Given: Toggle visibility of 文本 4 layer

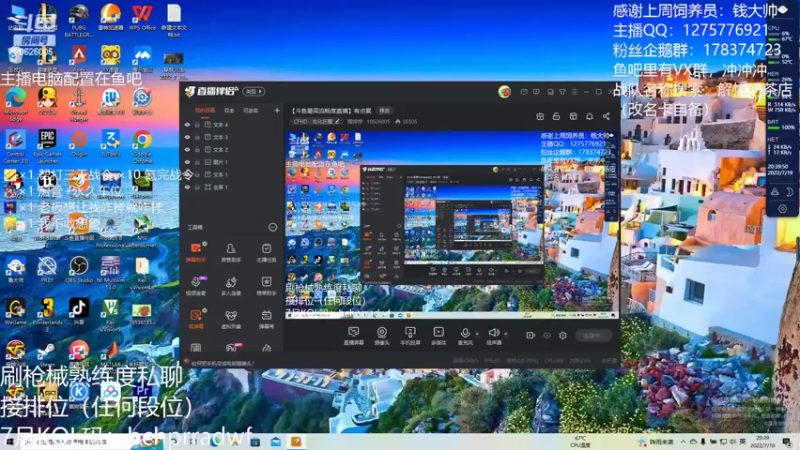Looking at the screenshot, I should tap(187, 124).
